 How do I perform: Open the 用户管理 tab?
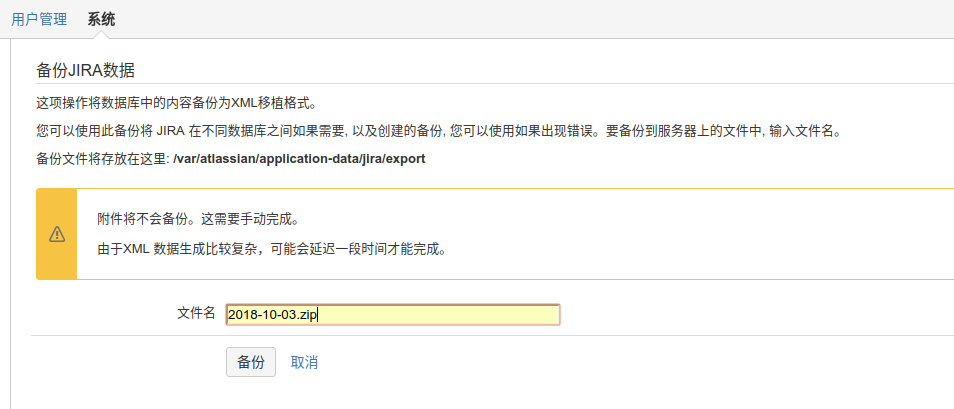[39, 19]
